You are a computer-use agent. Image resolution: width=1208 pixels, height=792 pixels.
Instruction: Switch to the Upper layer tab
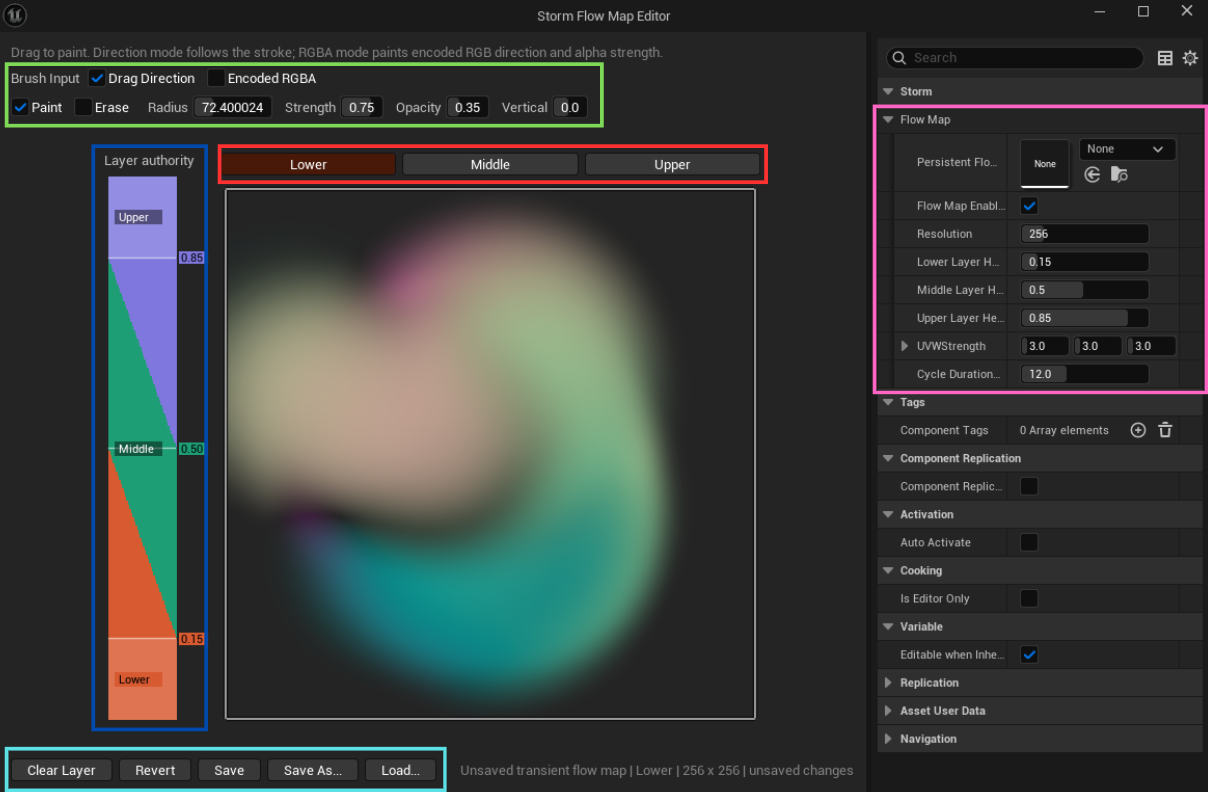coord(672,164)
